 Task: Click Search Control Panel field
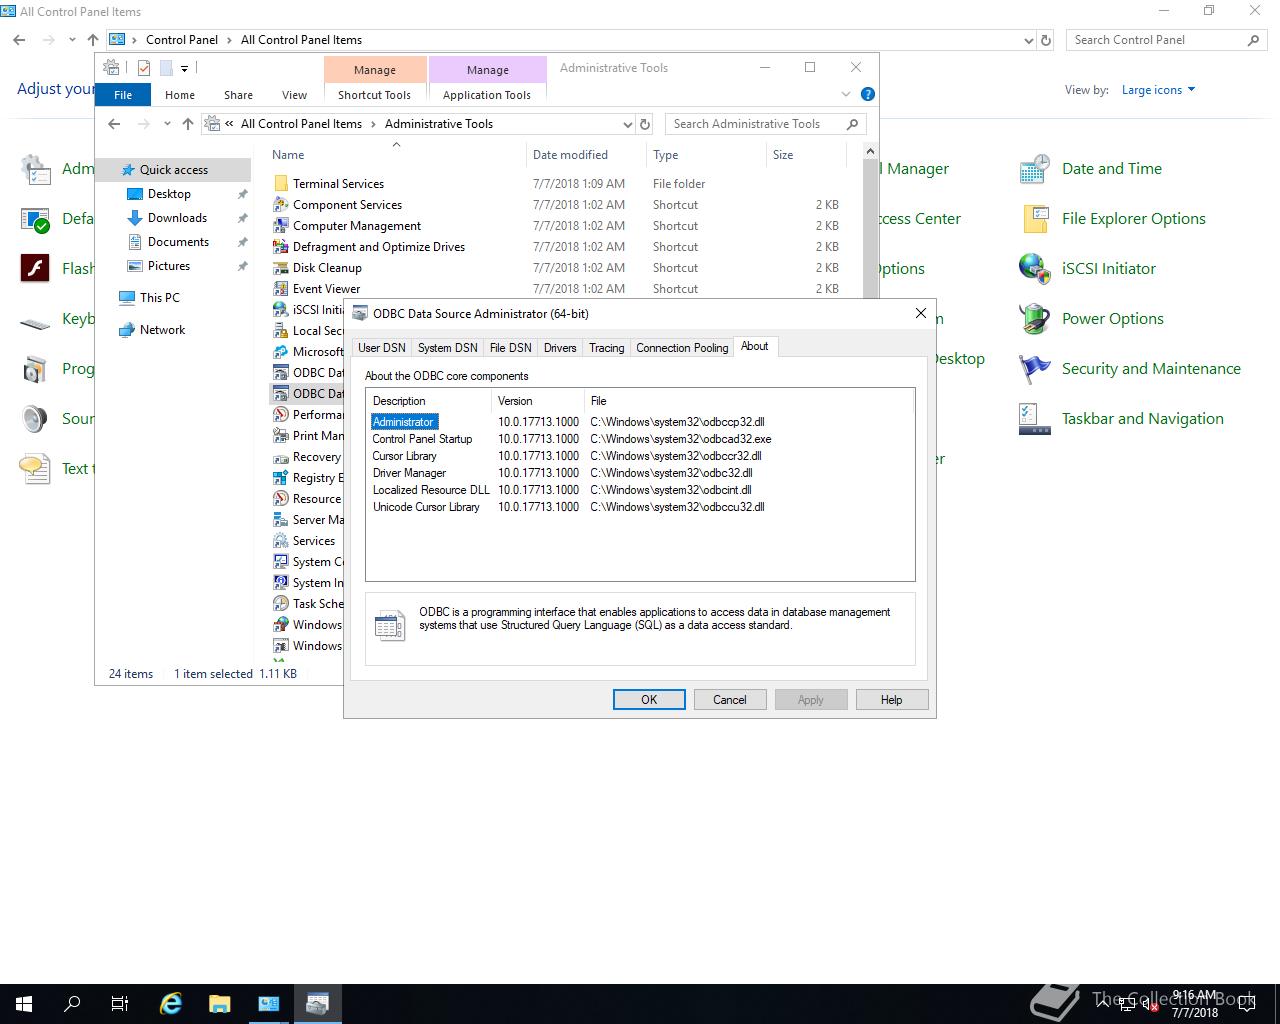coord(1166,40)
